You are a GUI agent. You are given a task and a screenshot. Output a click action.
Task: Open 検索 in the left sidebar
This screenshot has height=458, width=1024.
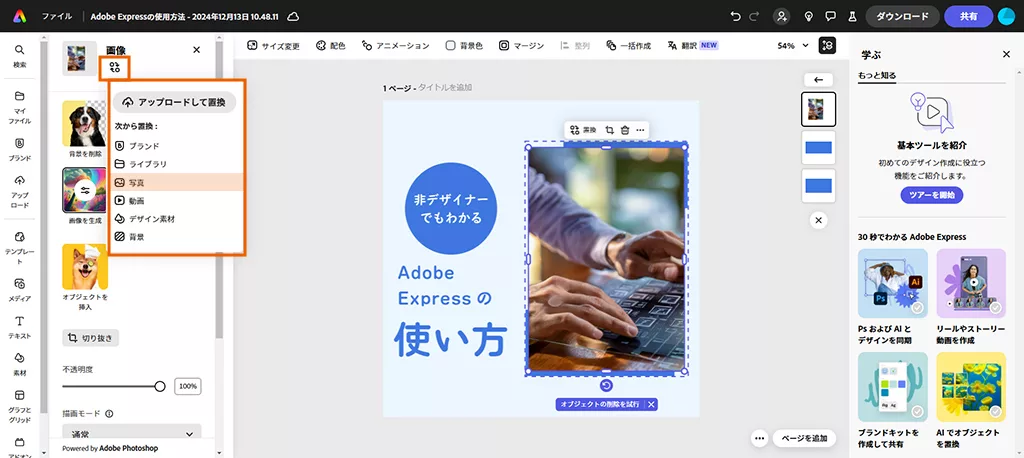tap(20, 56)
